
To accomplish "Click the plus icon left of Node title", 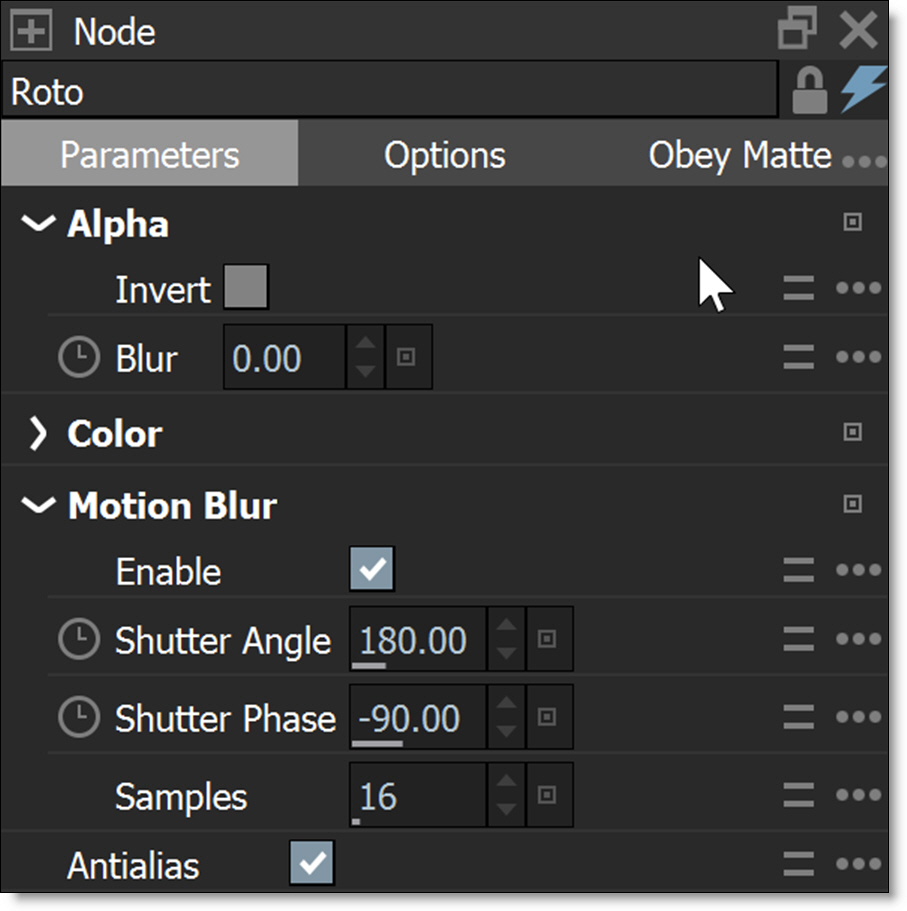I will click(x=31, y=32).
